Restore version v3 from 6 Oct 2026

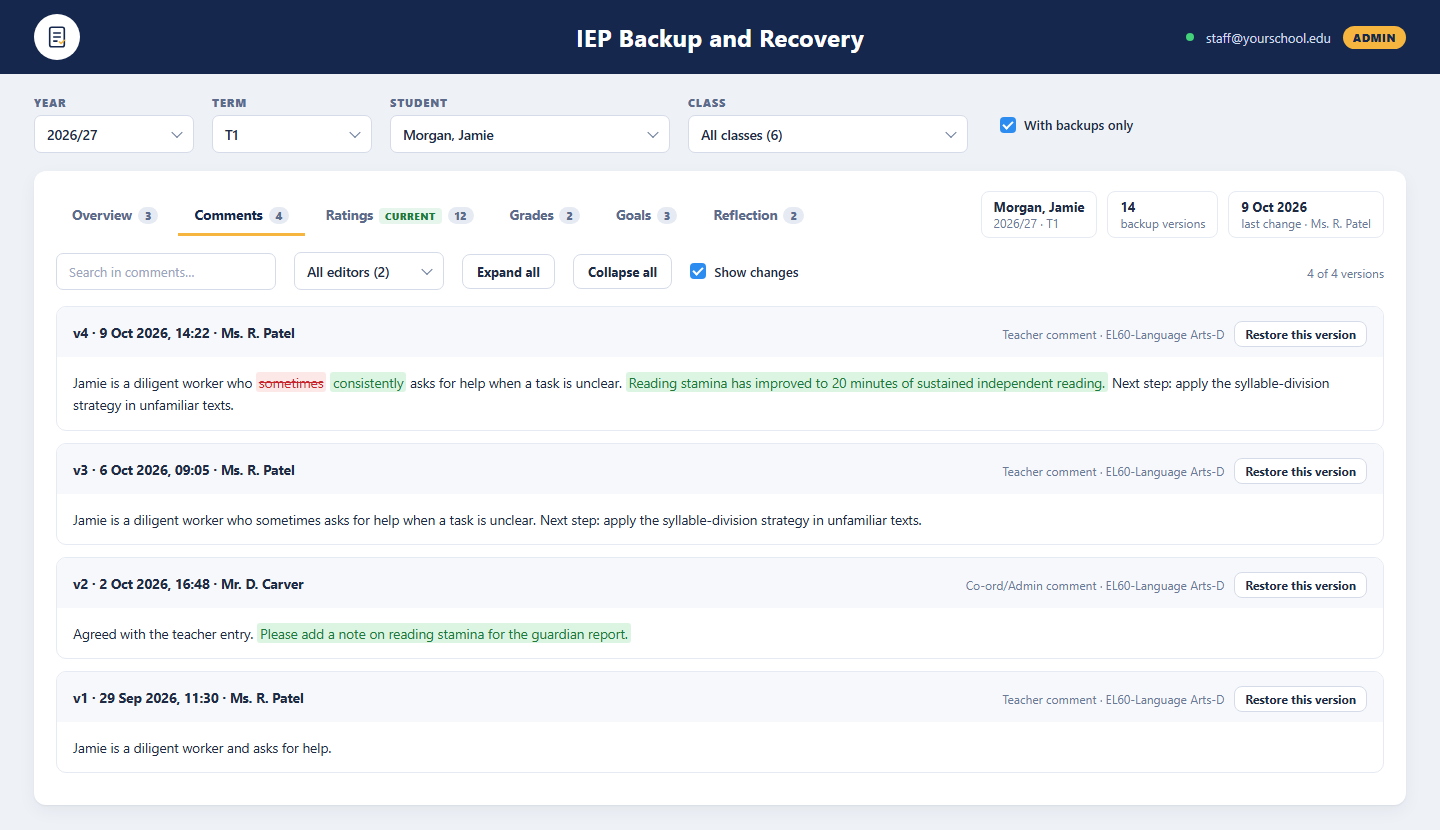[1300, 471]
